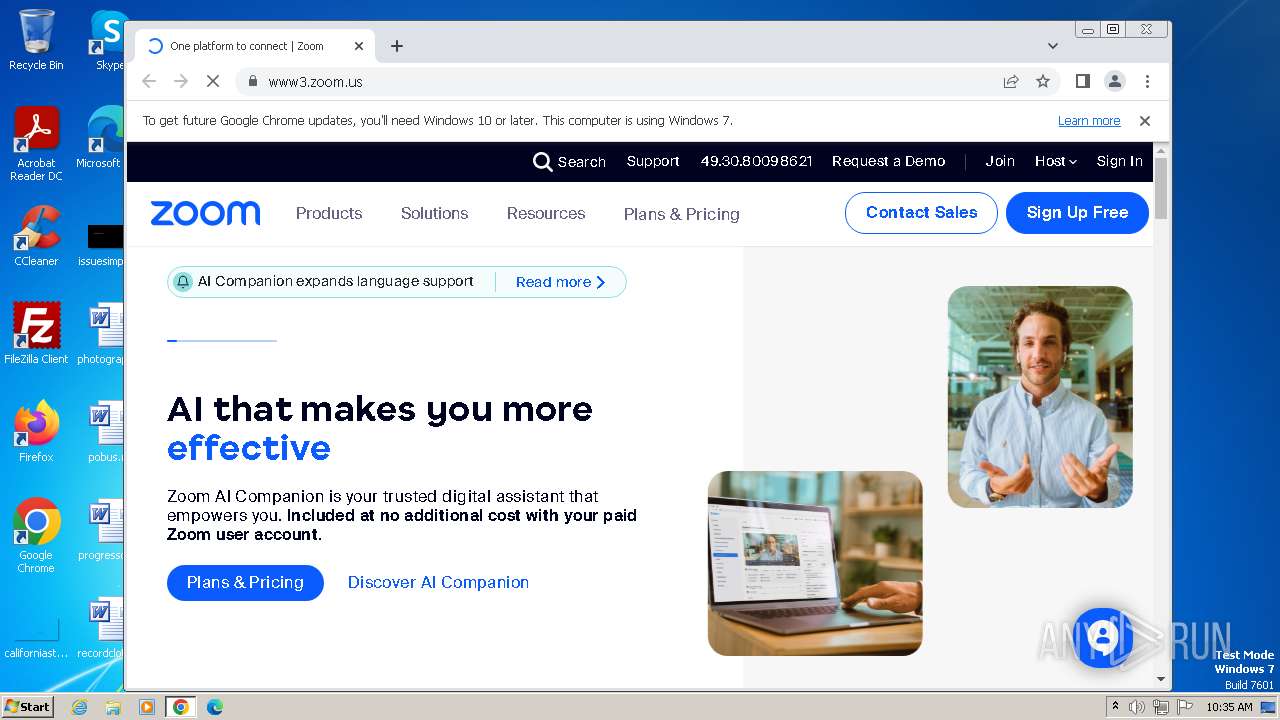Launch Acrobat Reader DC shortcut
Viewport: 1280px width, 720px height.
click(x=36, y=144)
